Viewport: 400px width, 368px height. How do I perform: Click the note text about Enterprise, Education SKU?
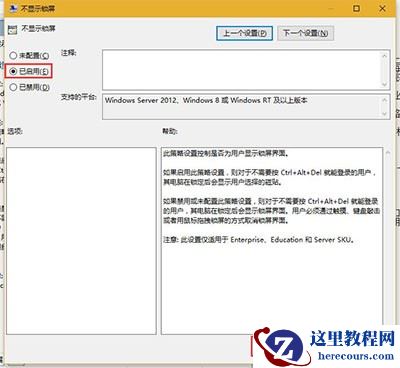coord(259,240)
